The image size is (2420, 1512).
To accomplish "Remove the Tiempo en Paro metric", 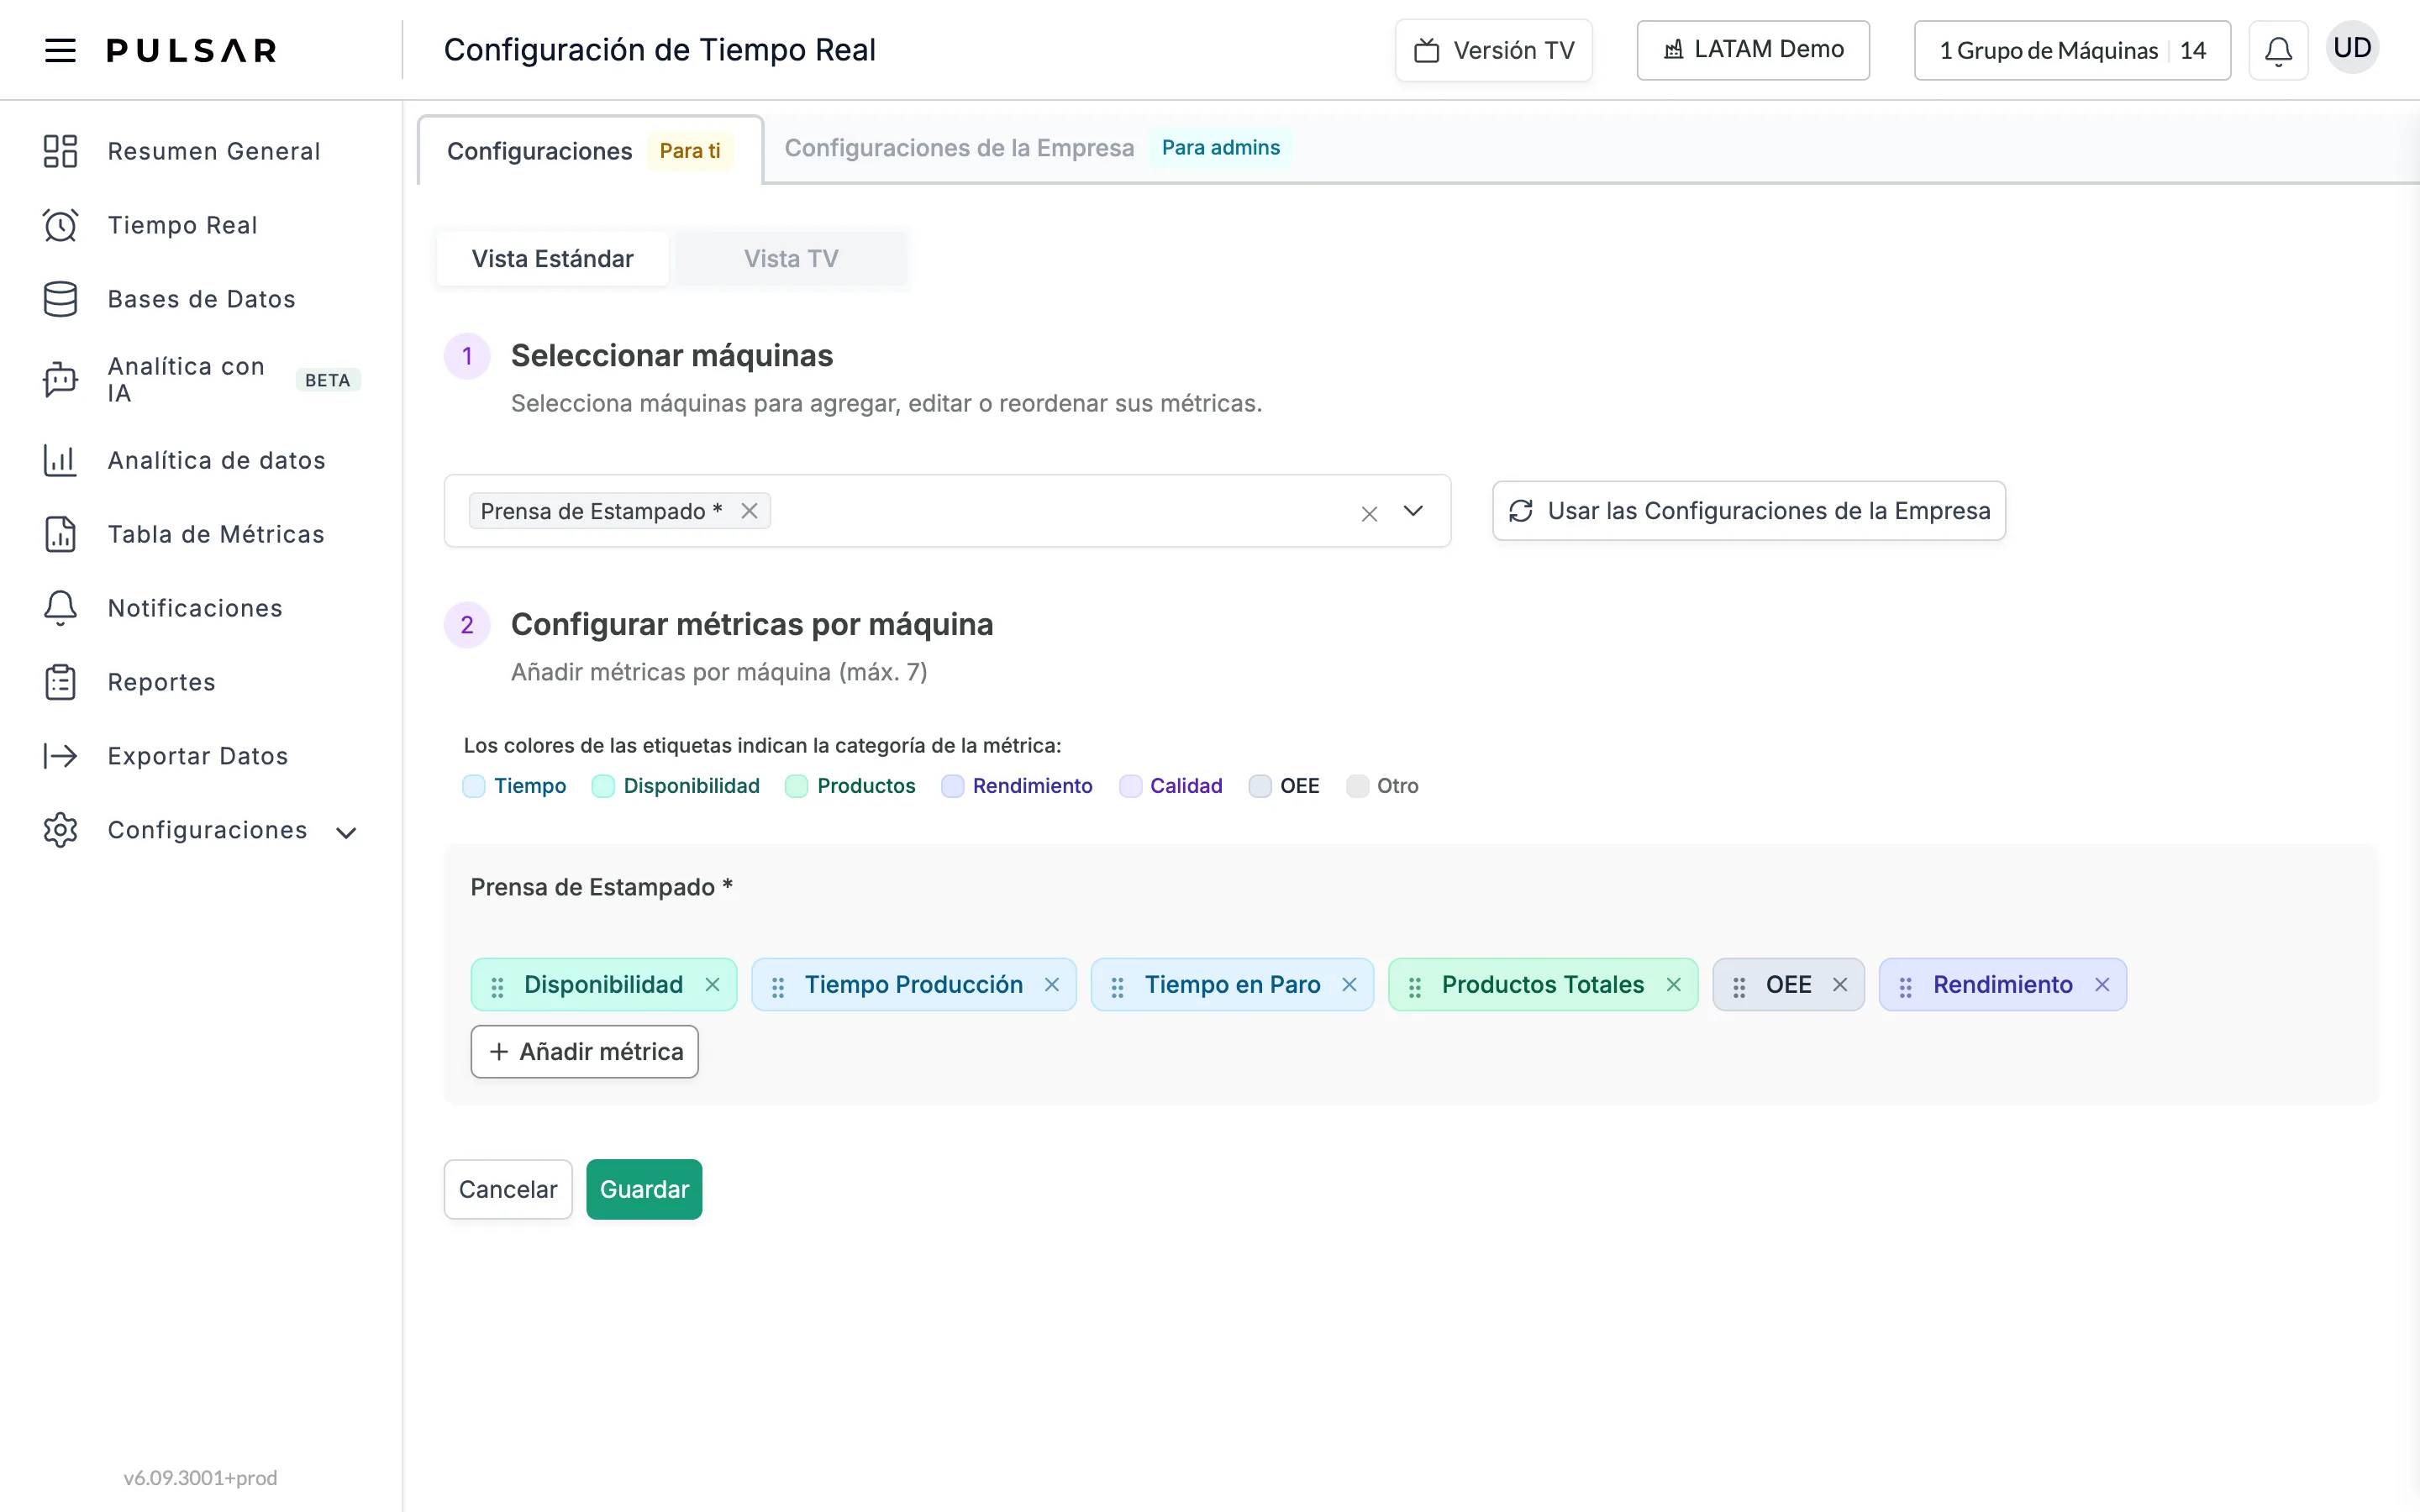I will pos(1349,985).
